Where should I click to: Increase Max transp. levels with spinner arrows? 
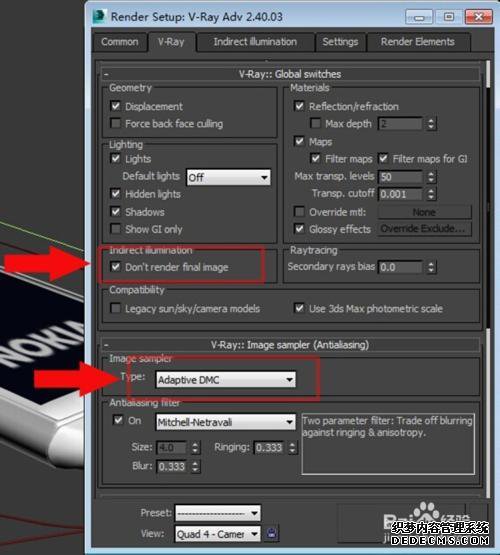pos(431,174)
